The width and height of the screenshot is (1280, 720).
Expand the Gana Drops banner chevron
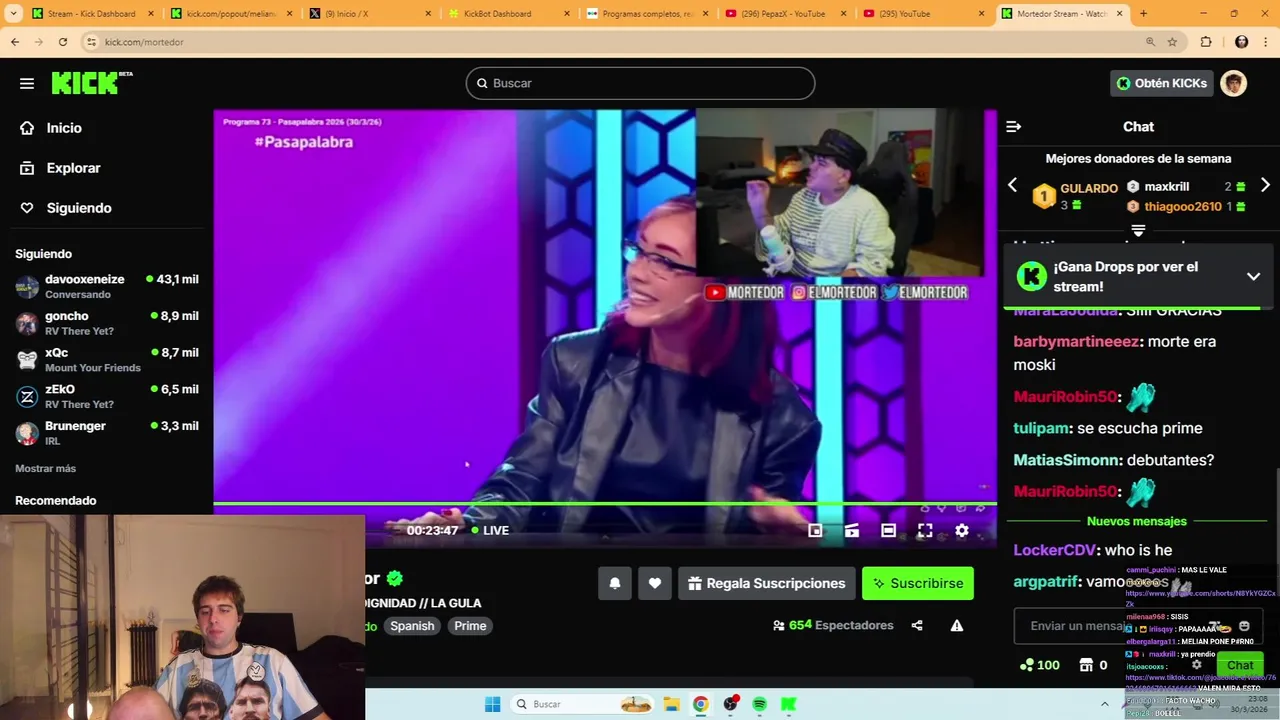[x=1253, y=277]
